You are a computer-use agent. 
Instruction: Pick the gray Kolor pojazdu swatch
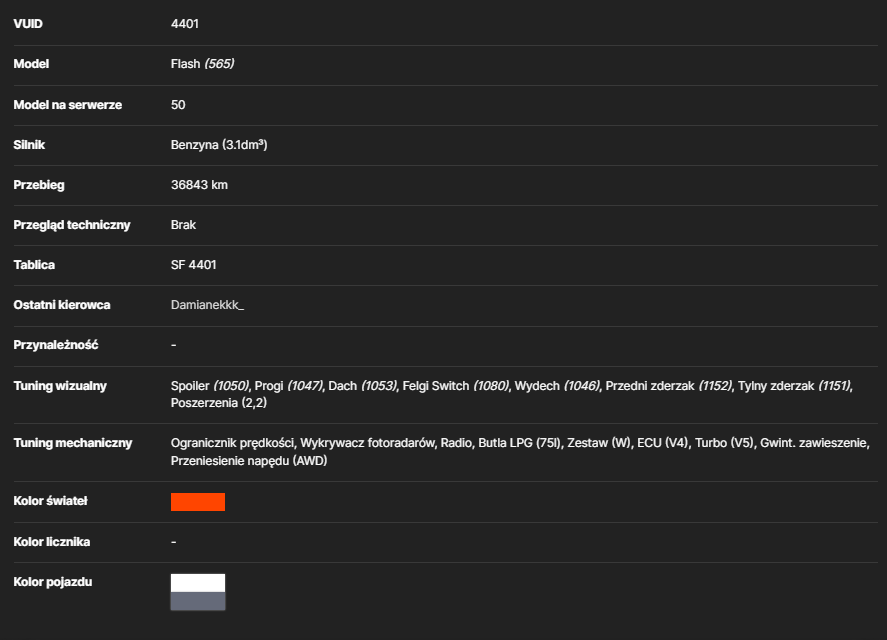click(x=198, y=601)
